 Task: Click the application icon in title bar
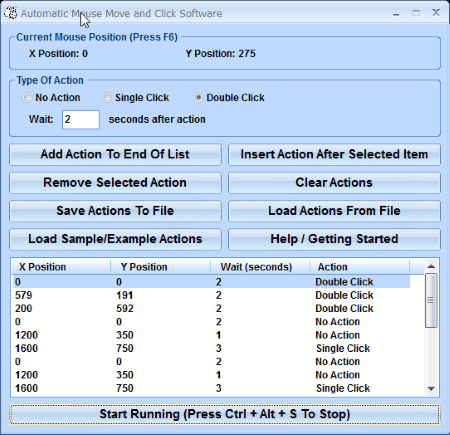(11, 13)
